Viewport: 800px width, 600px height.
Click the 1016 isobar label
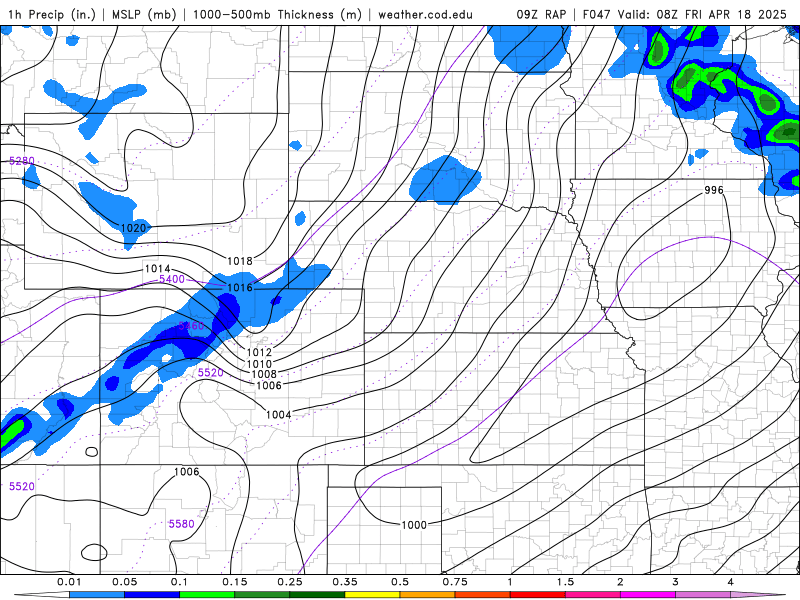[240, 288]
